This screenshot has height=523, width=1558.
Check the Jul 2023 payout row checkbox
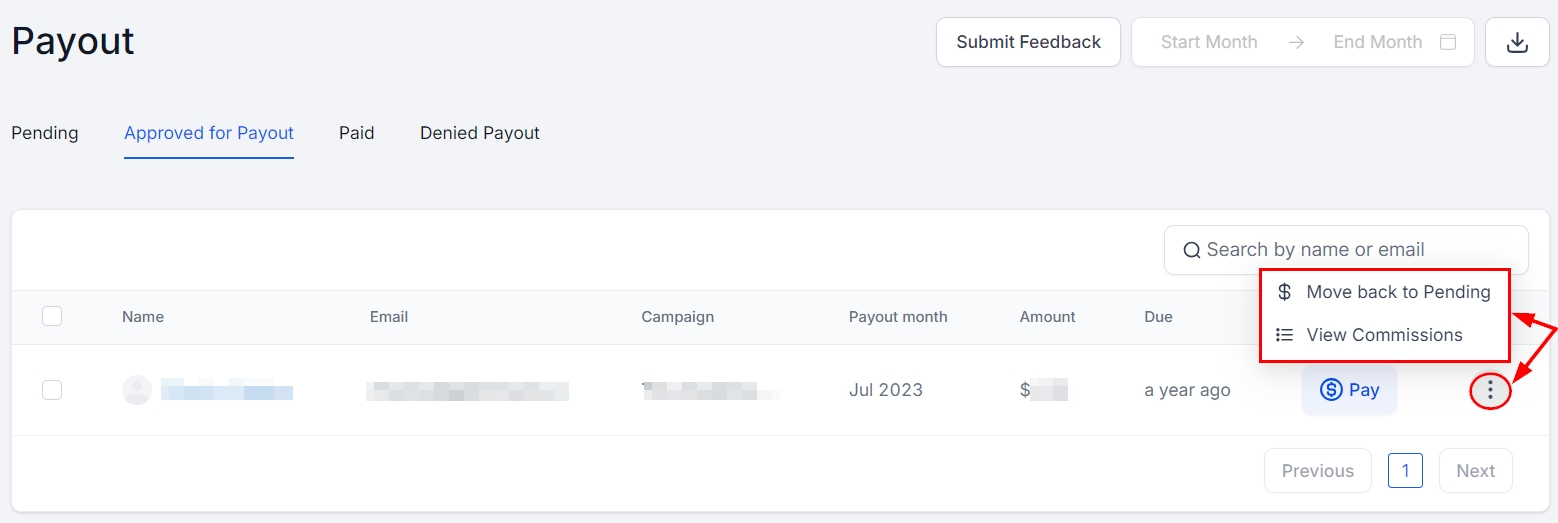[x=52, y=390]
